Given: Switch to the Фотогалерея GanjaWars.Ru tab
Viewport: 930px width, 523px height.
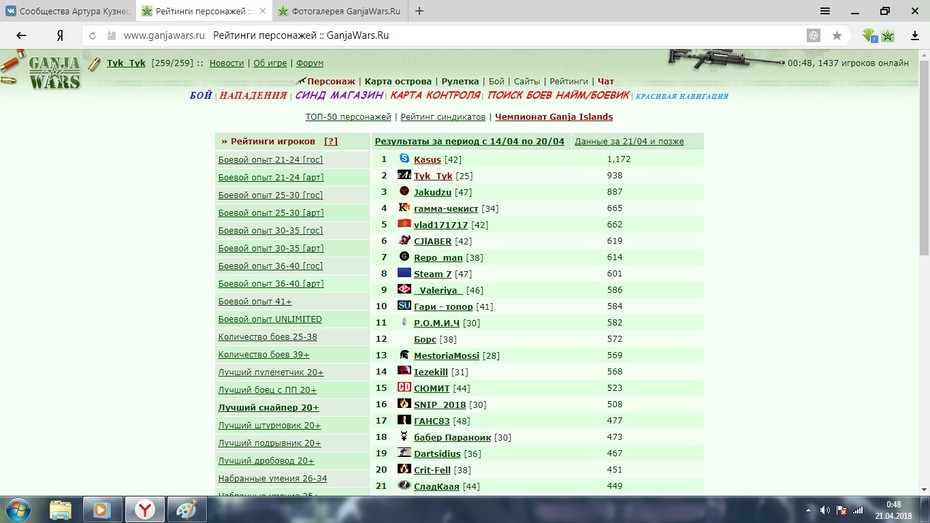Looking at the screenshot, I should [340, 11].
